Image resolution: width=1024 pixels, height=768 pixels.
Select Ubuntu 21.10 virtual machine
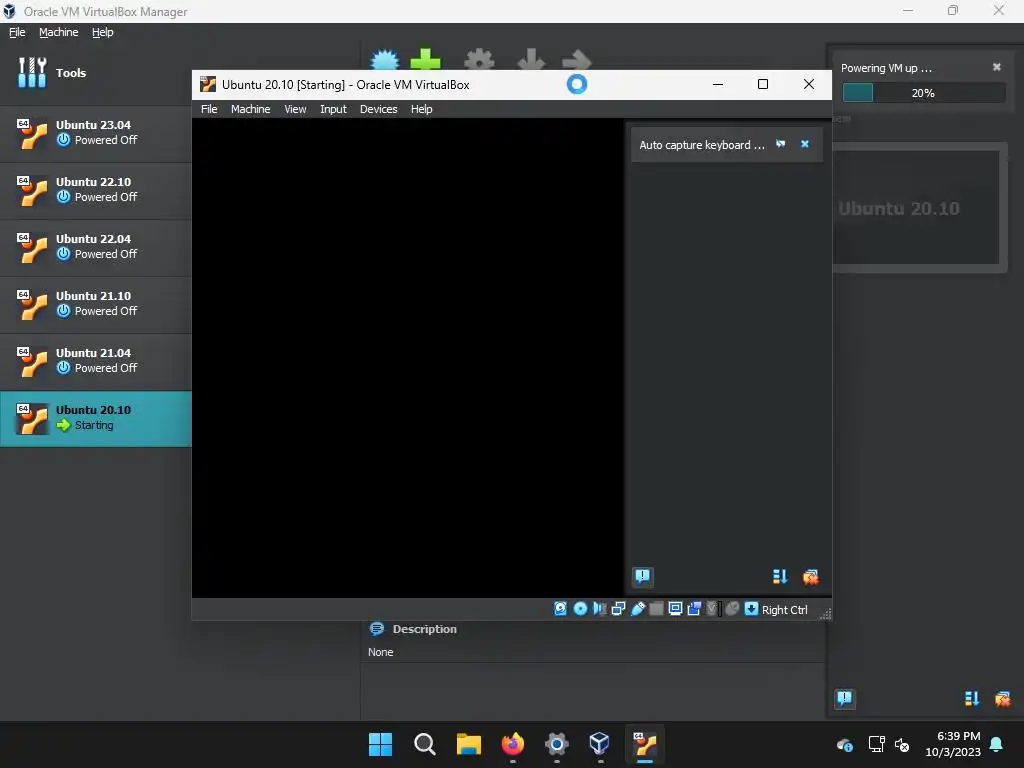coord(95,304)
